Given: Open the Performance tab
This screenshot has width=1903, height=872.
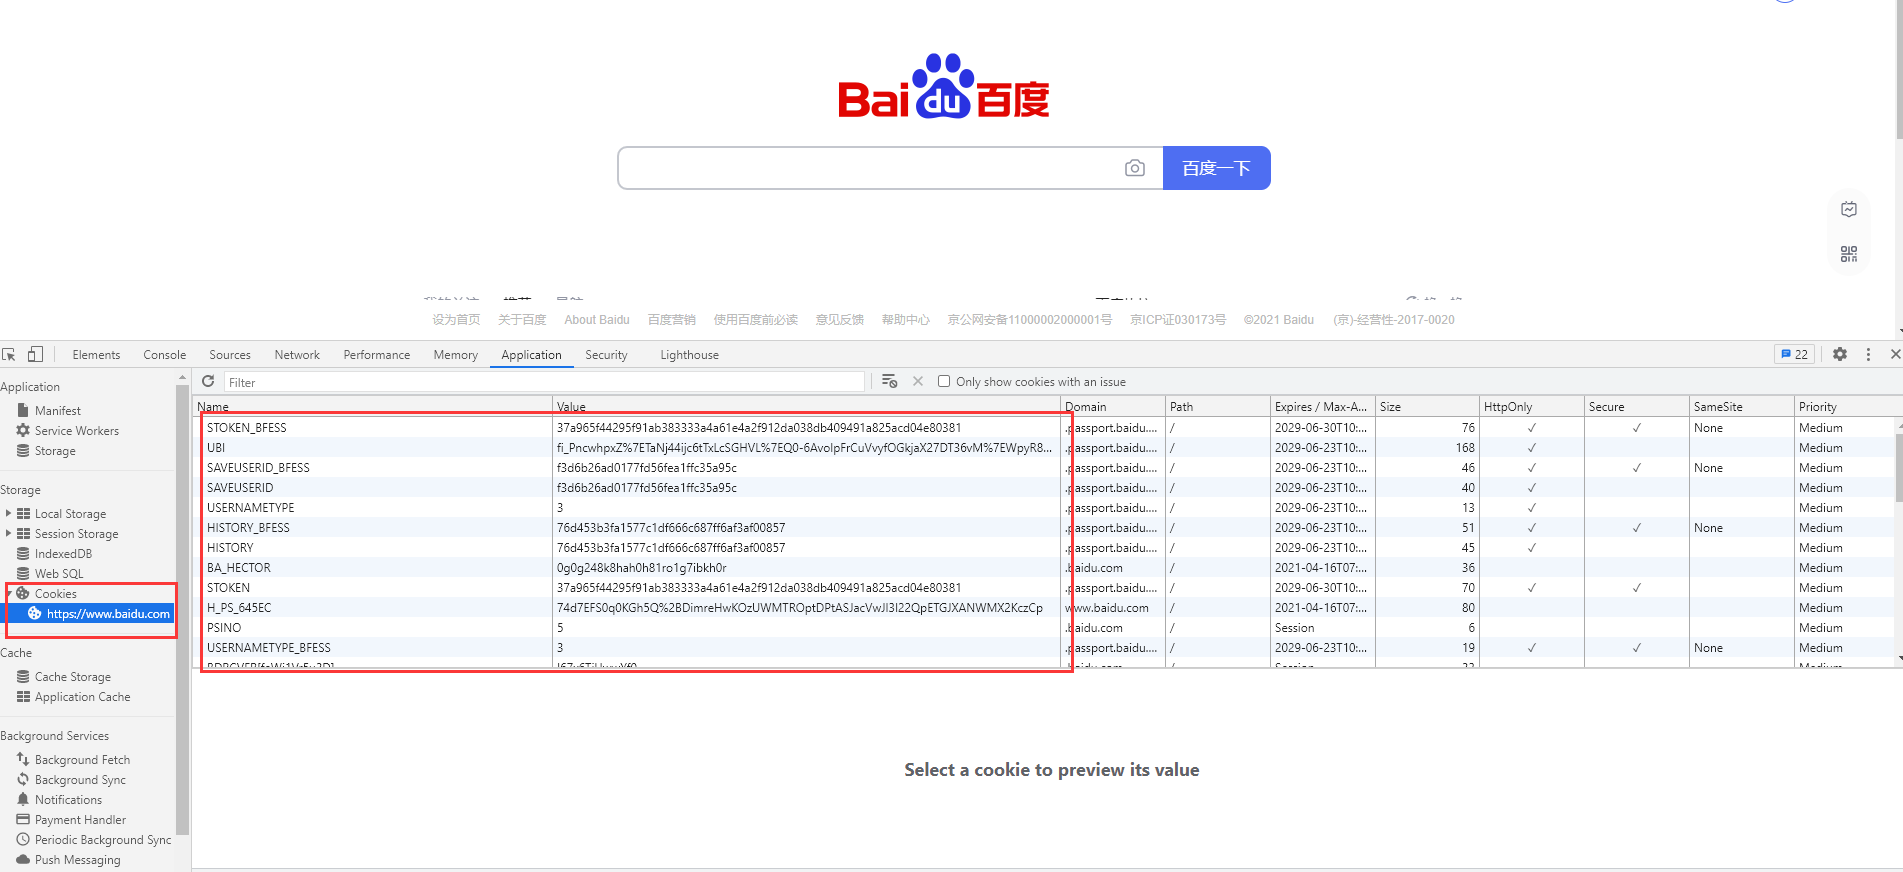Looking at the screenshot, I should 377,355.
